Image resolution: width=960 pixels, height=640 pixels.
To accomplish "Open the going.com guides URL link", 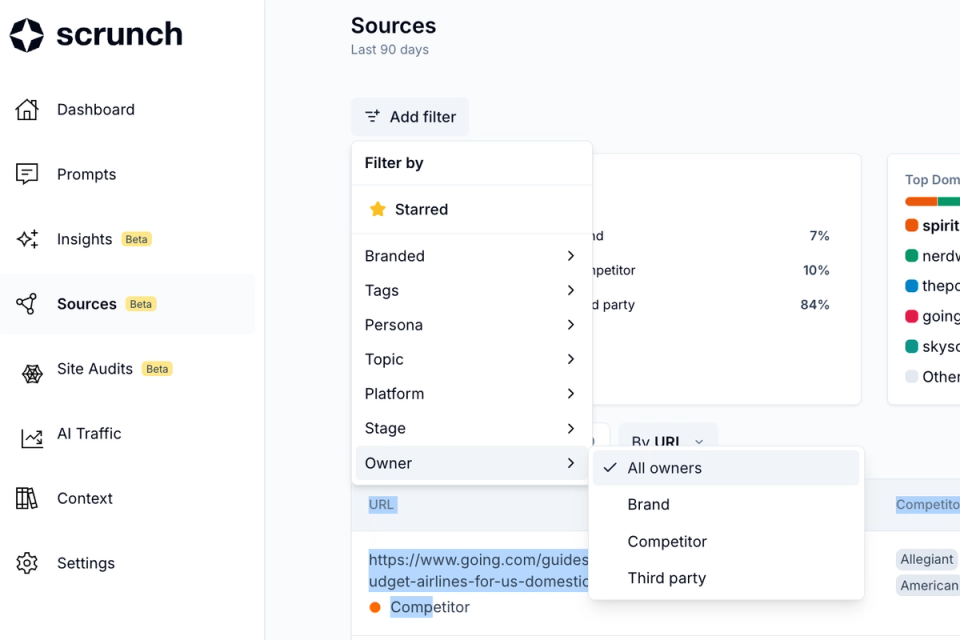I will tap(478, 570).
